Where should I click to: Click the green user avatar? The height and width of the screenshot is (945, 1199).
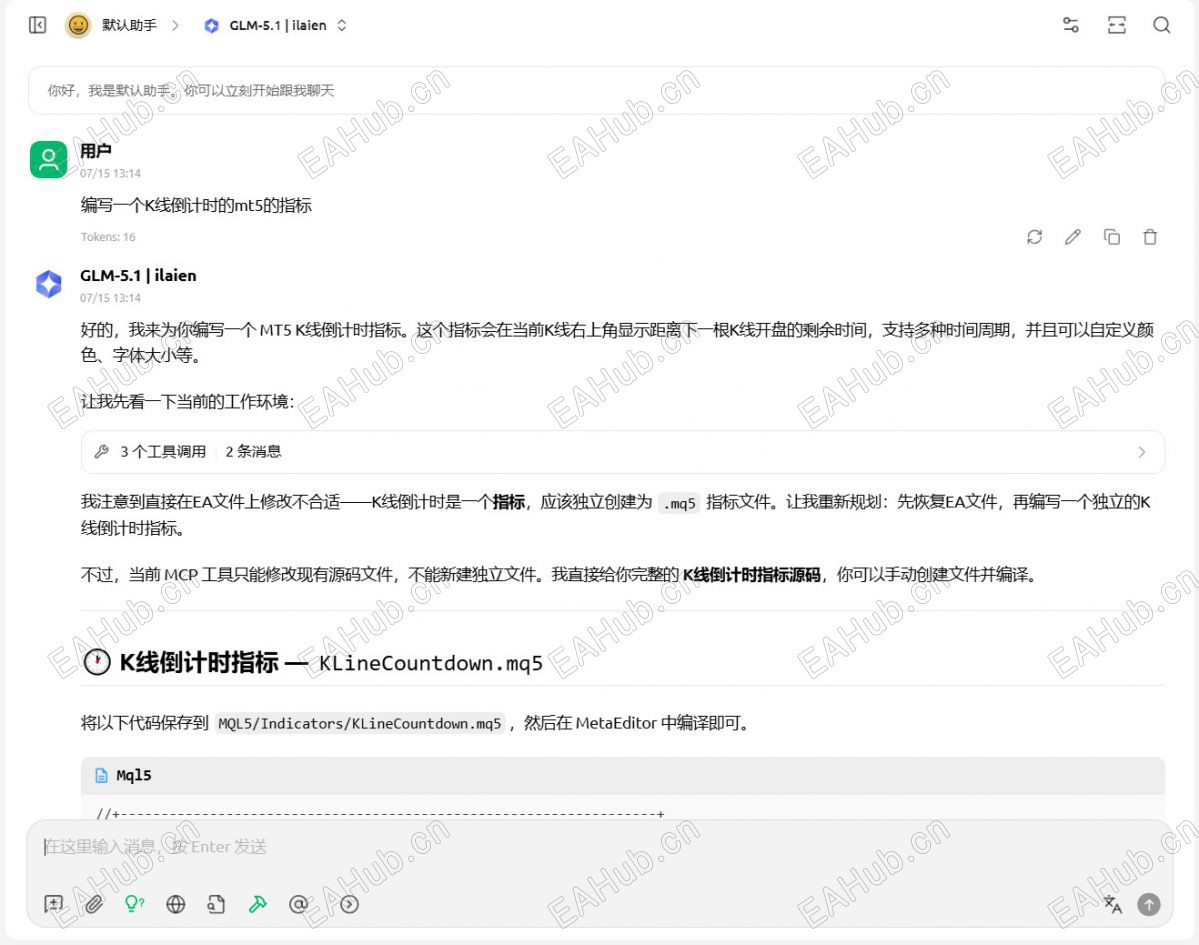point(48,159)
